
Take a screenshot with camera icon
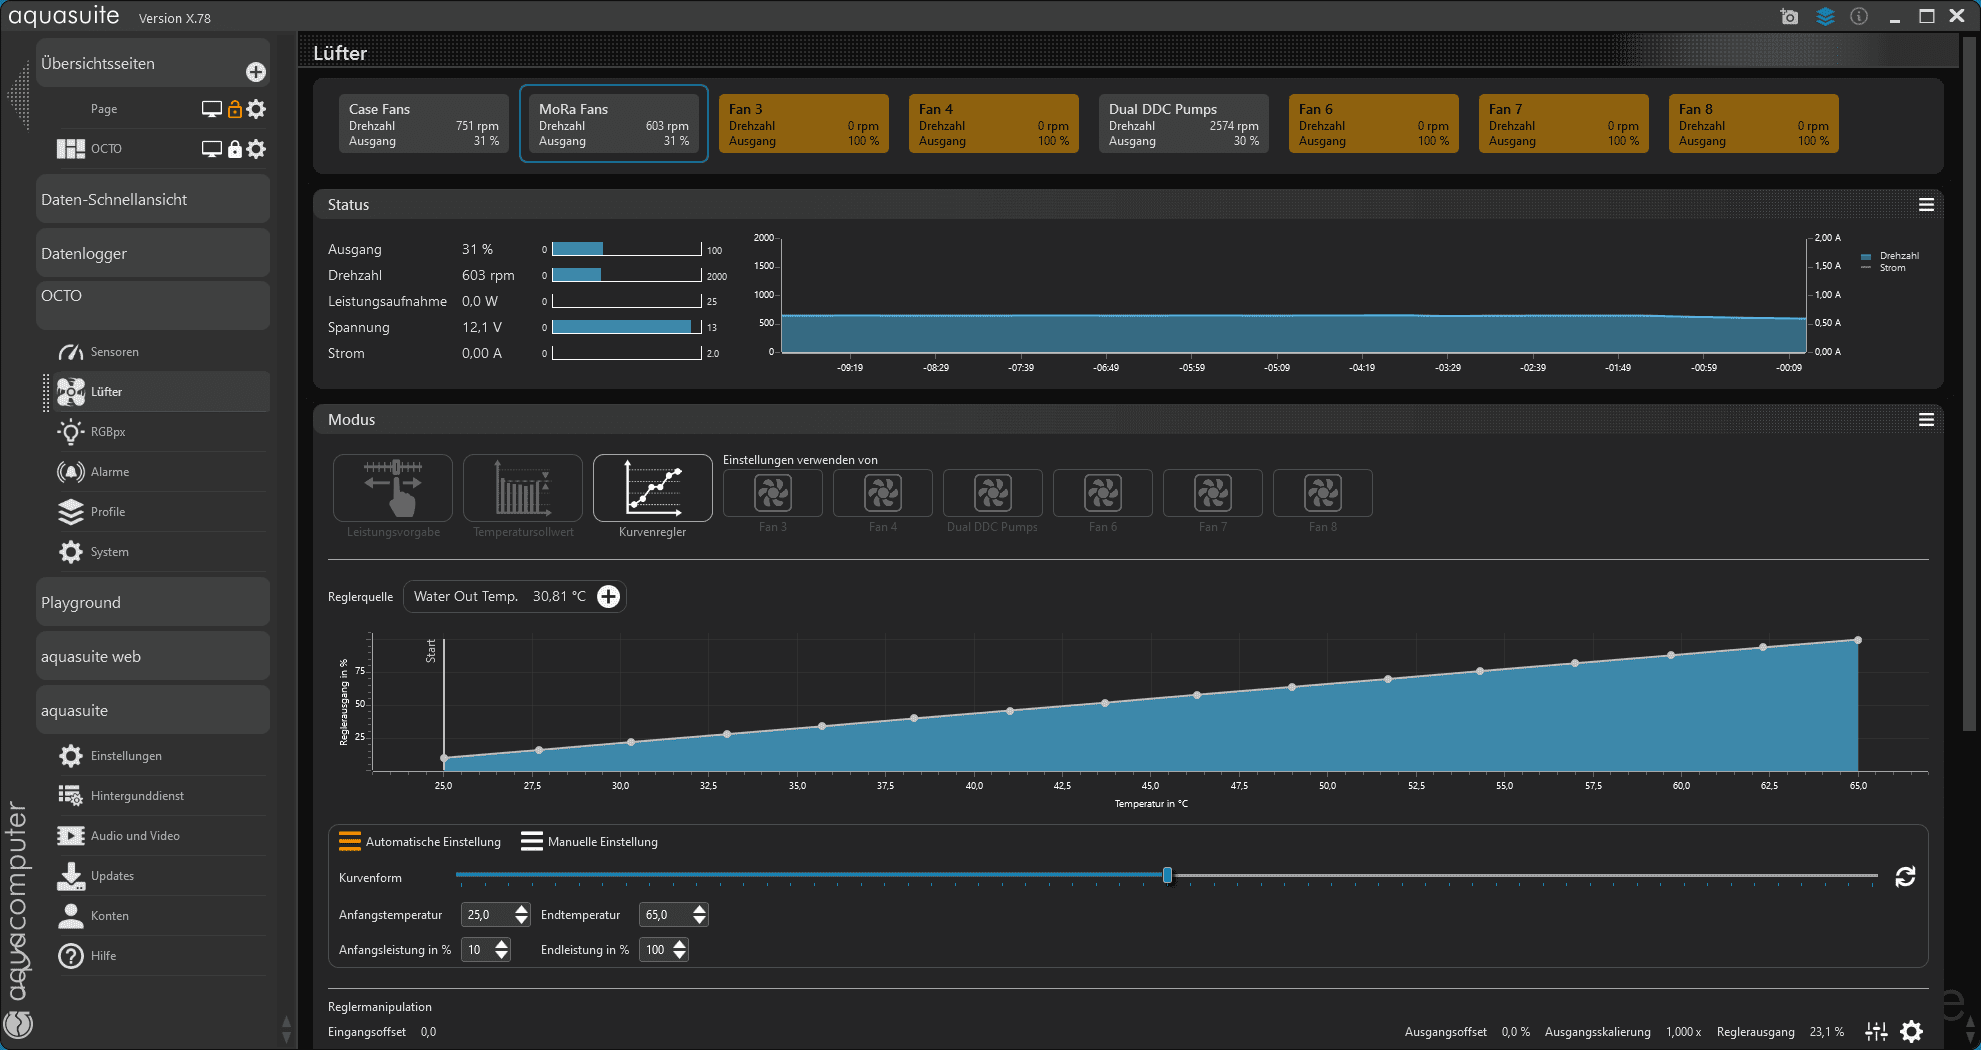tap(1789, 17)
